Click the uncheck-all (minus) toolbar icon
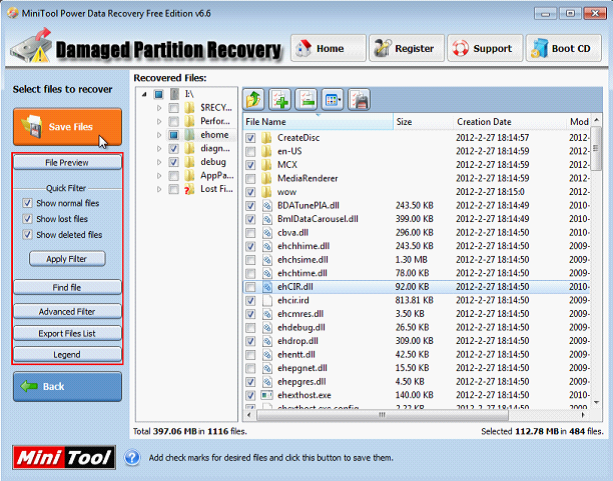The image size is (613, 481). tap(306, 100)
